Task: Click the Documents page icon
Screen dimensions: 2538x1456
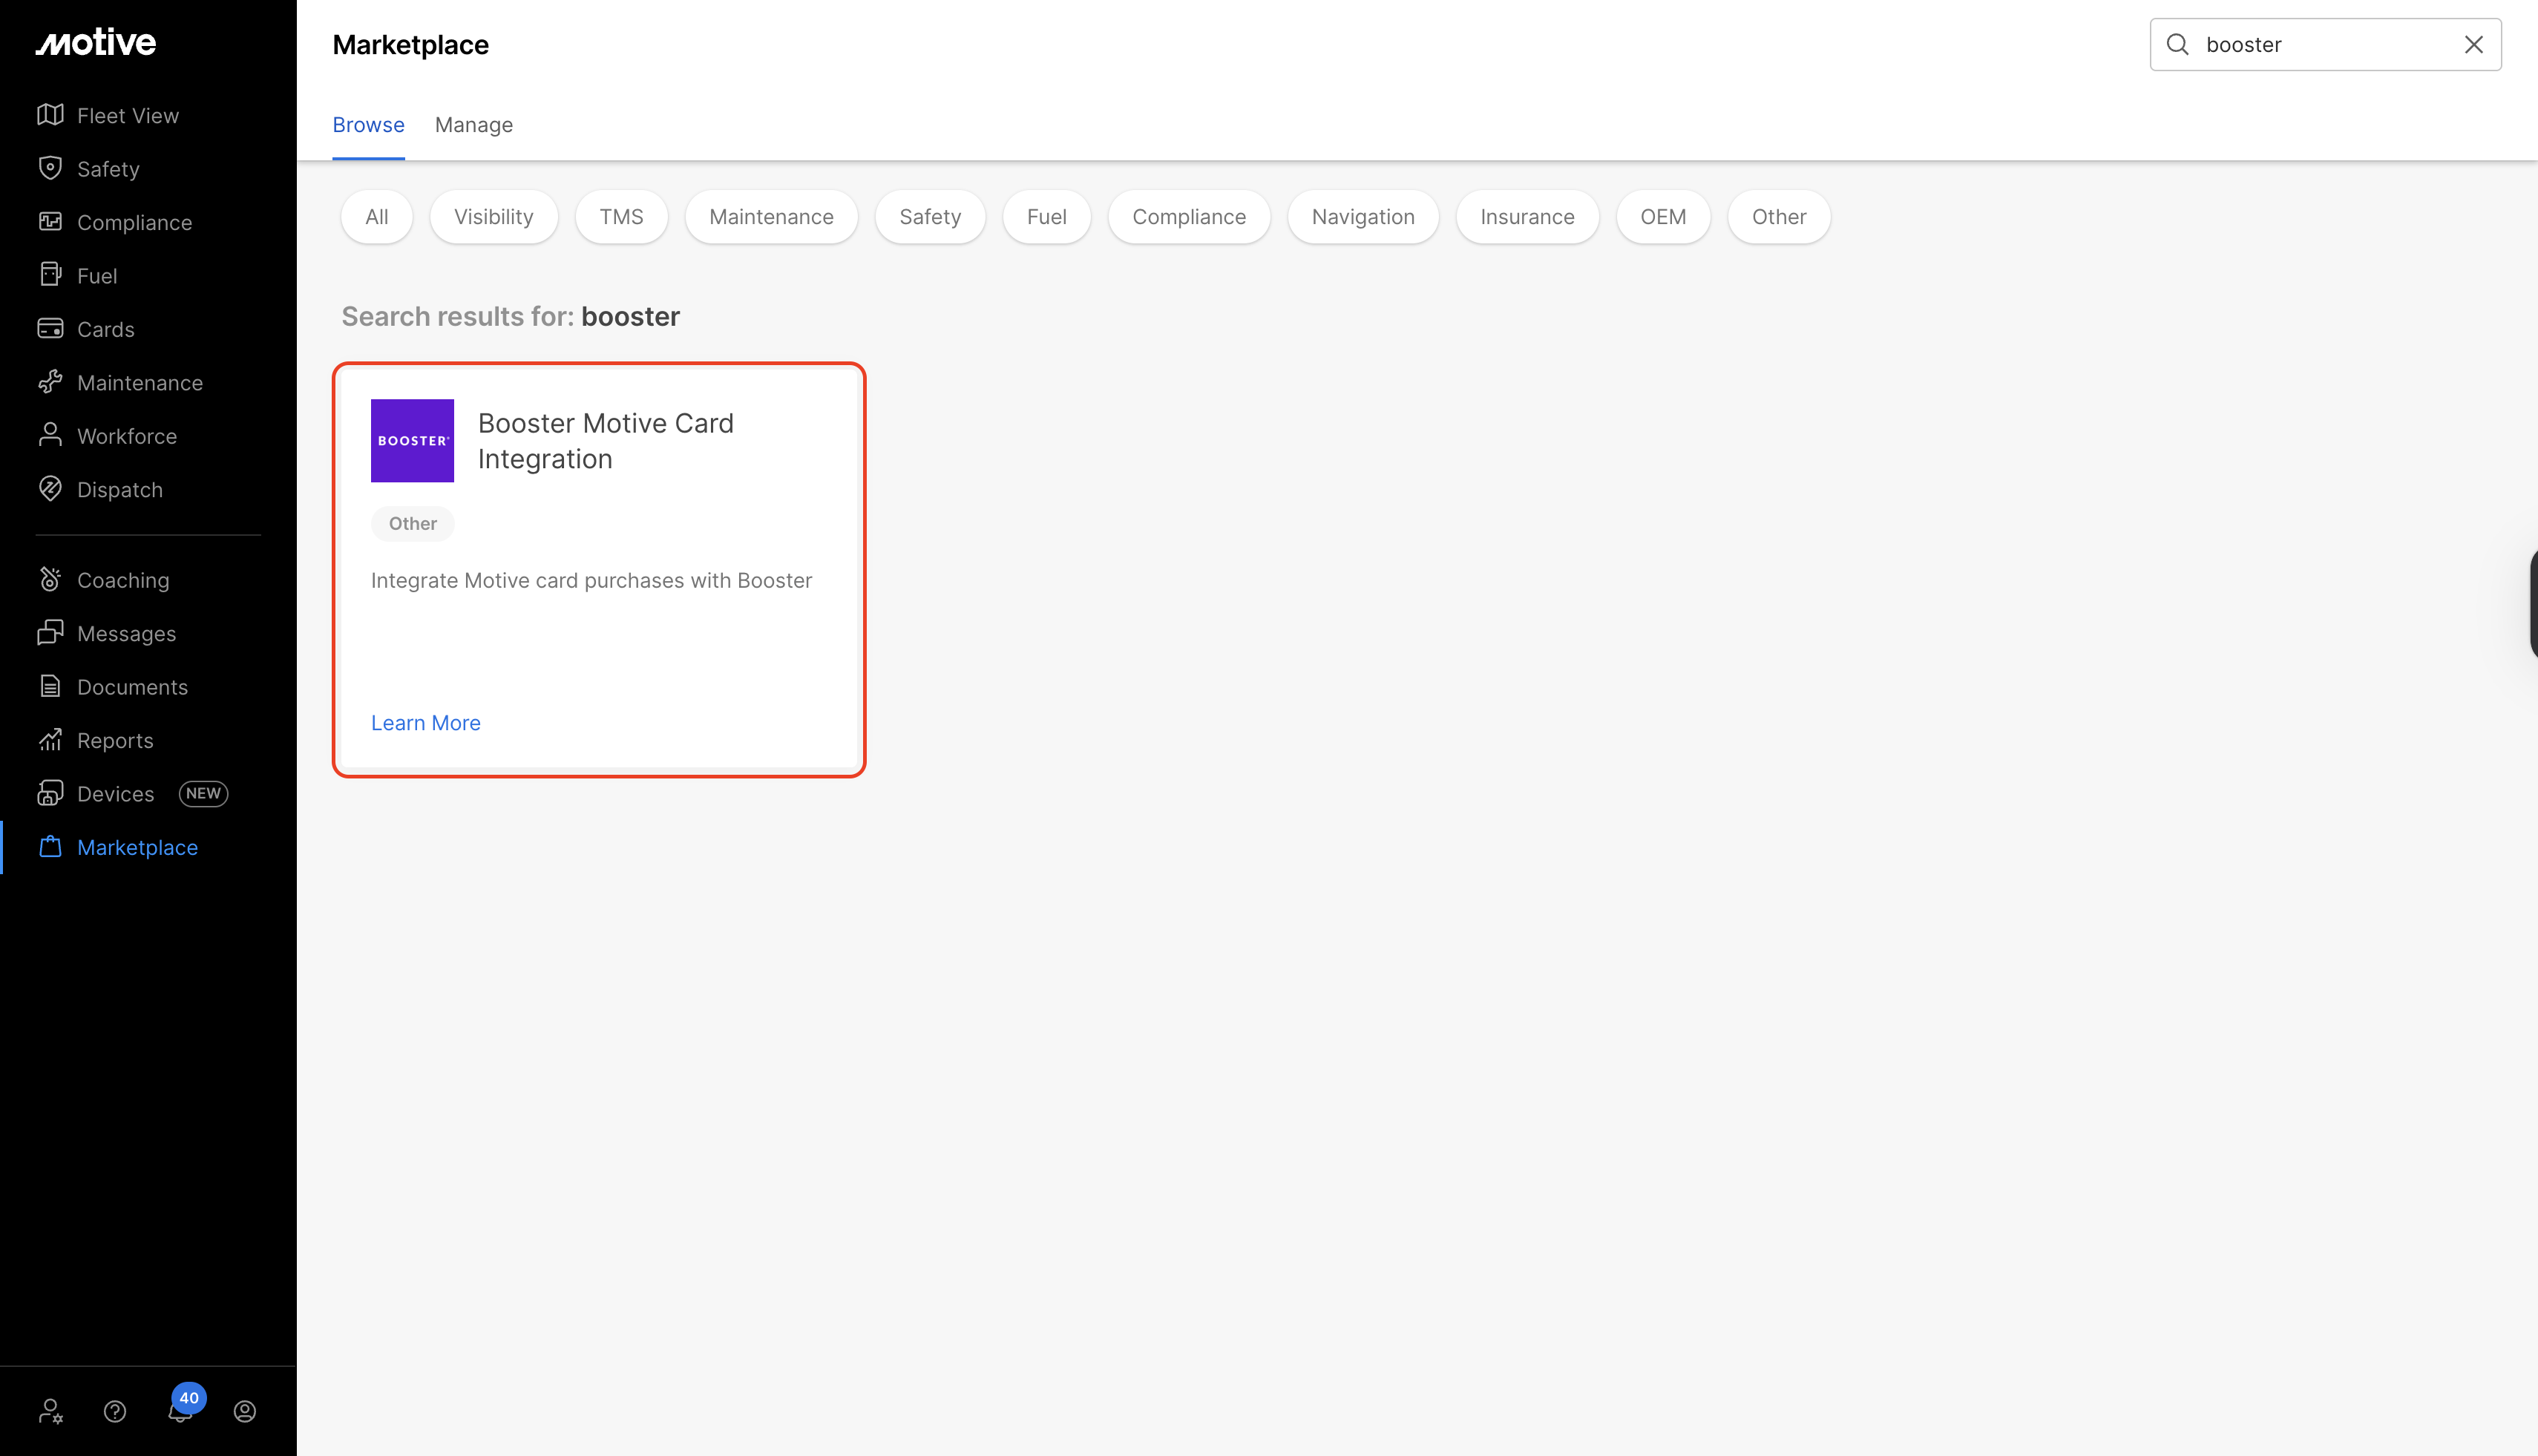Action: click(x=50, y=687)
